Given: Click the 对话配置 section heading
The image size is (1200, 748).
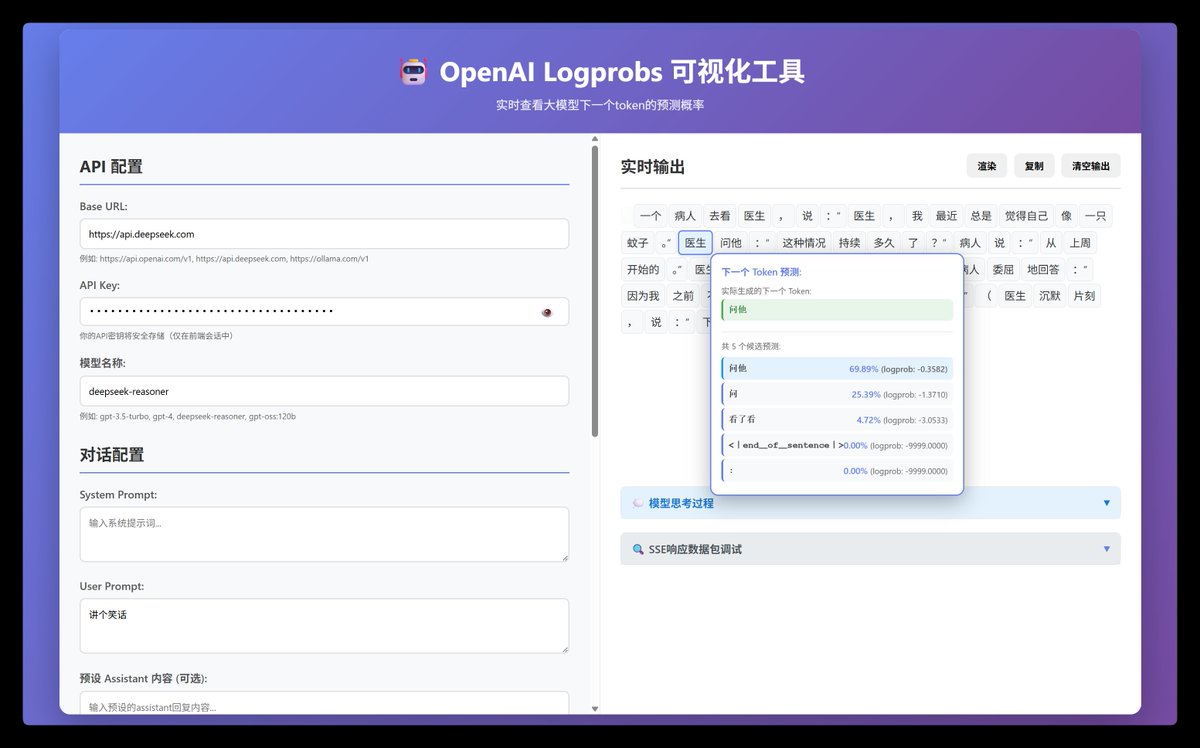Looking at the screenshot, I should point(112,455).
